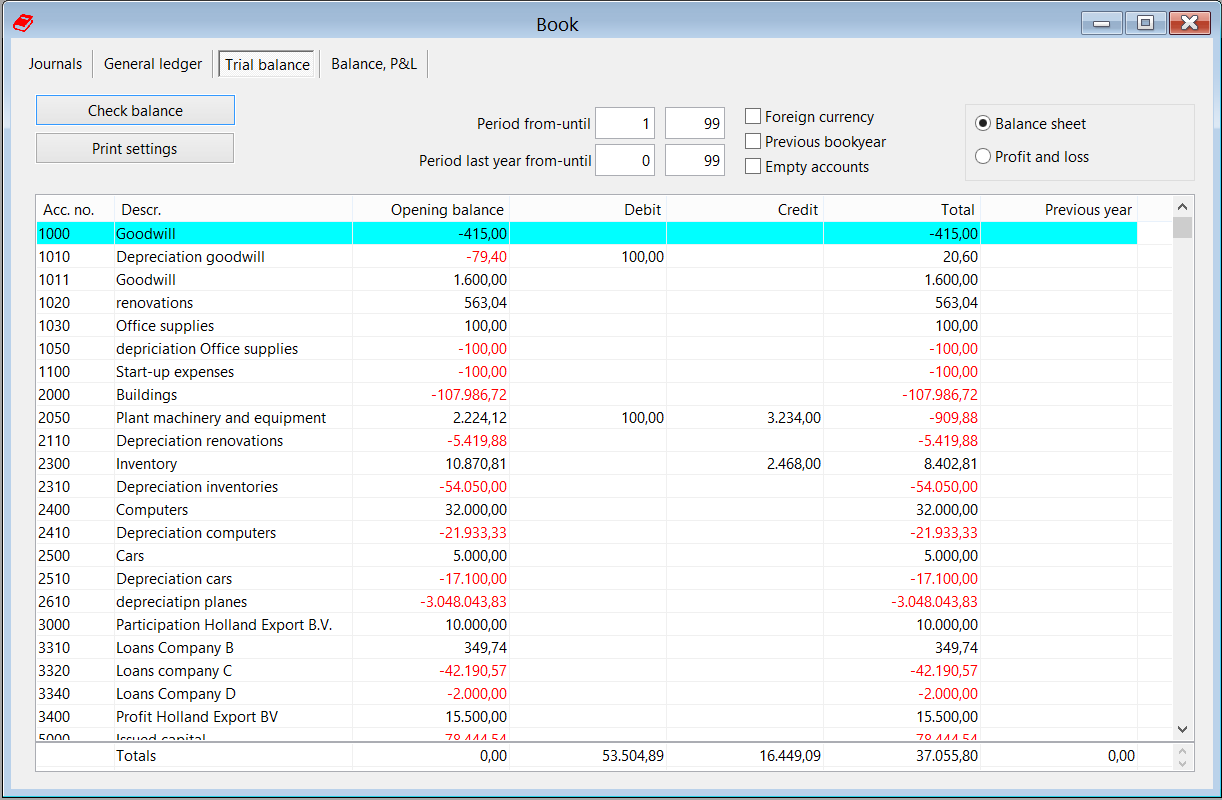Viewport: 1222px width, 800px height.
Task: Select the Trial balance tab
Action: pyautogui.click(x=267, y=64)
